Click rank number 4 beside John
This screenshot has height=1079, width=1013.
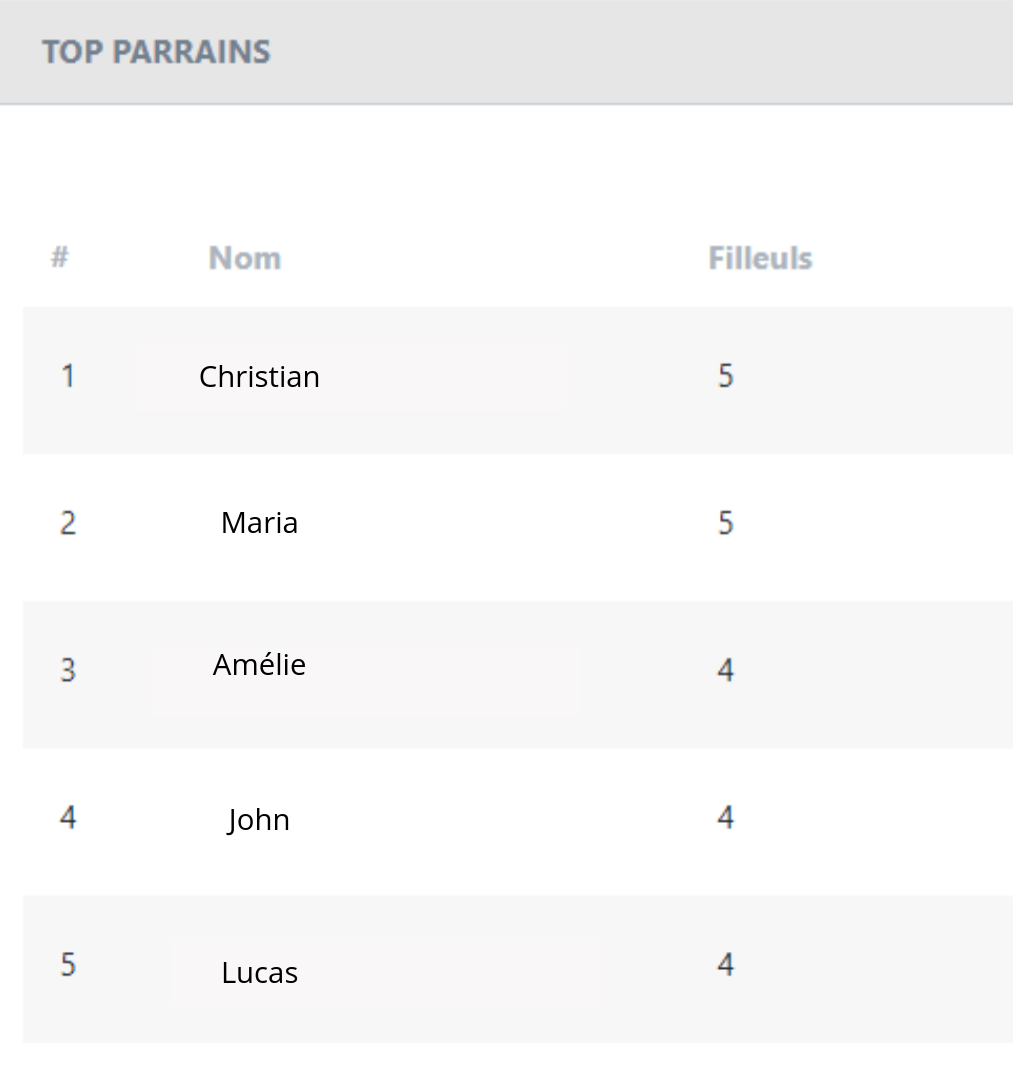(67, 818)
